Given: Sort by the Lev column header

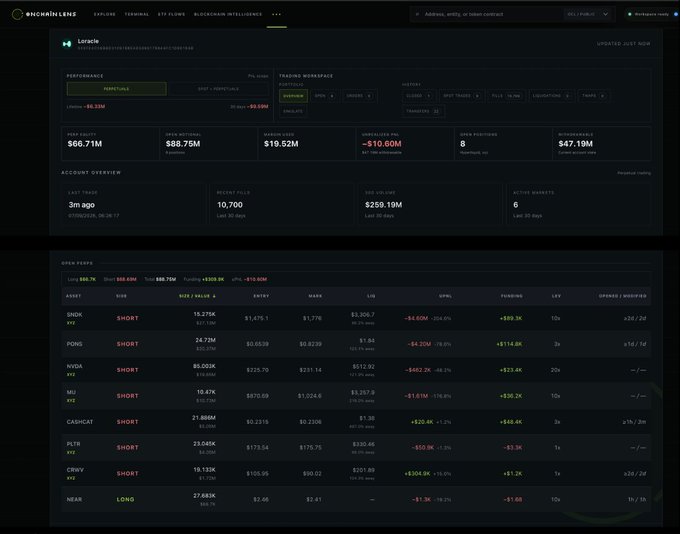Looking at the screenshot, I should tap(556, 296).
